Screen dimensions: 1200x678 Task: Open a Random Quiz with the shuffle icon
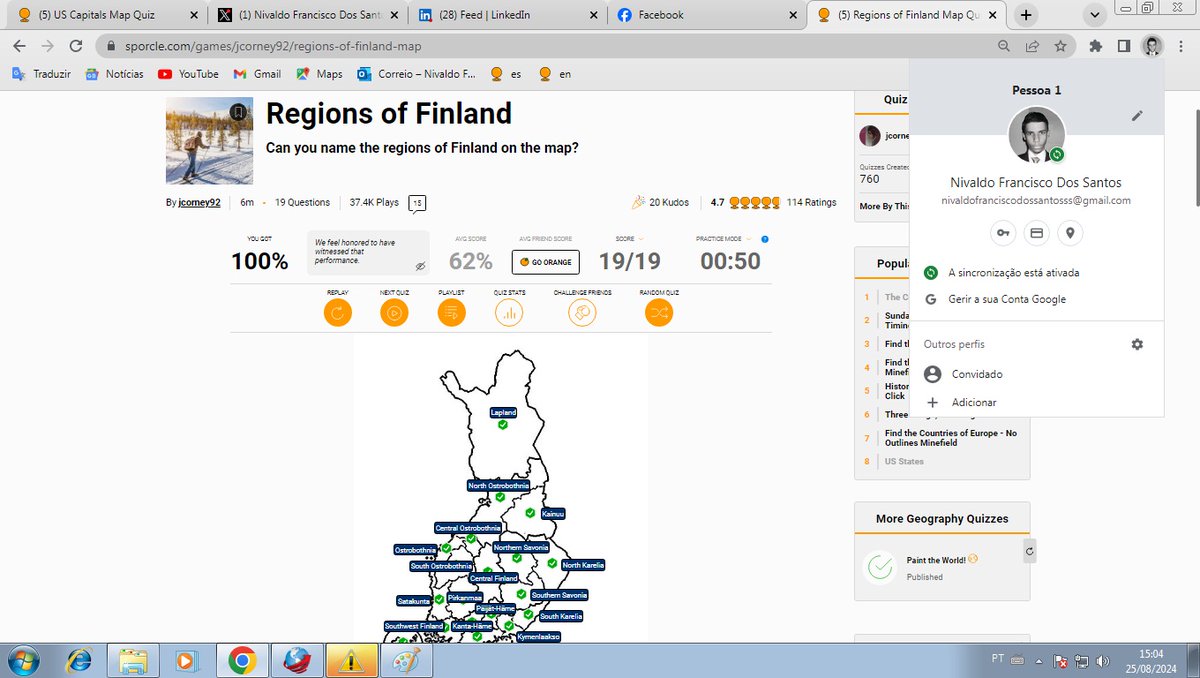tap(658, 312)
